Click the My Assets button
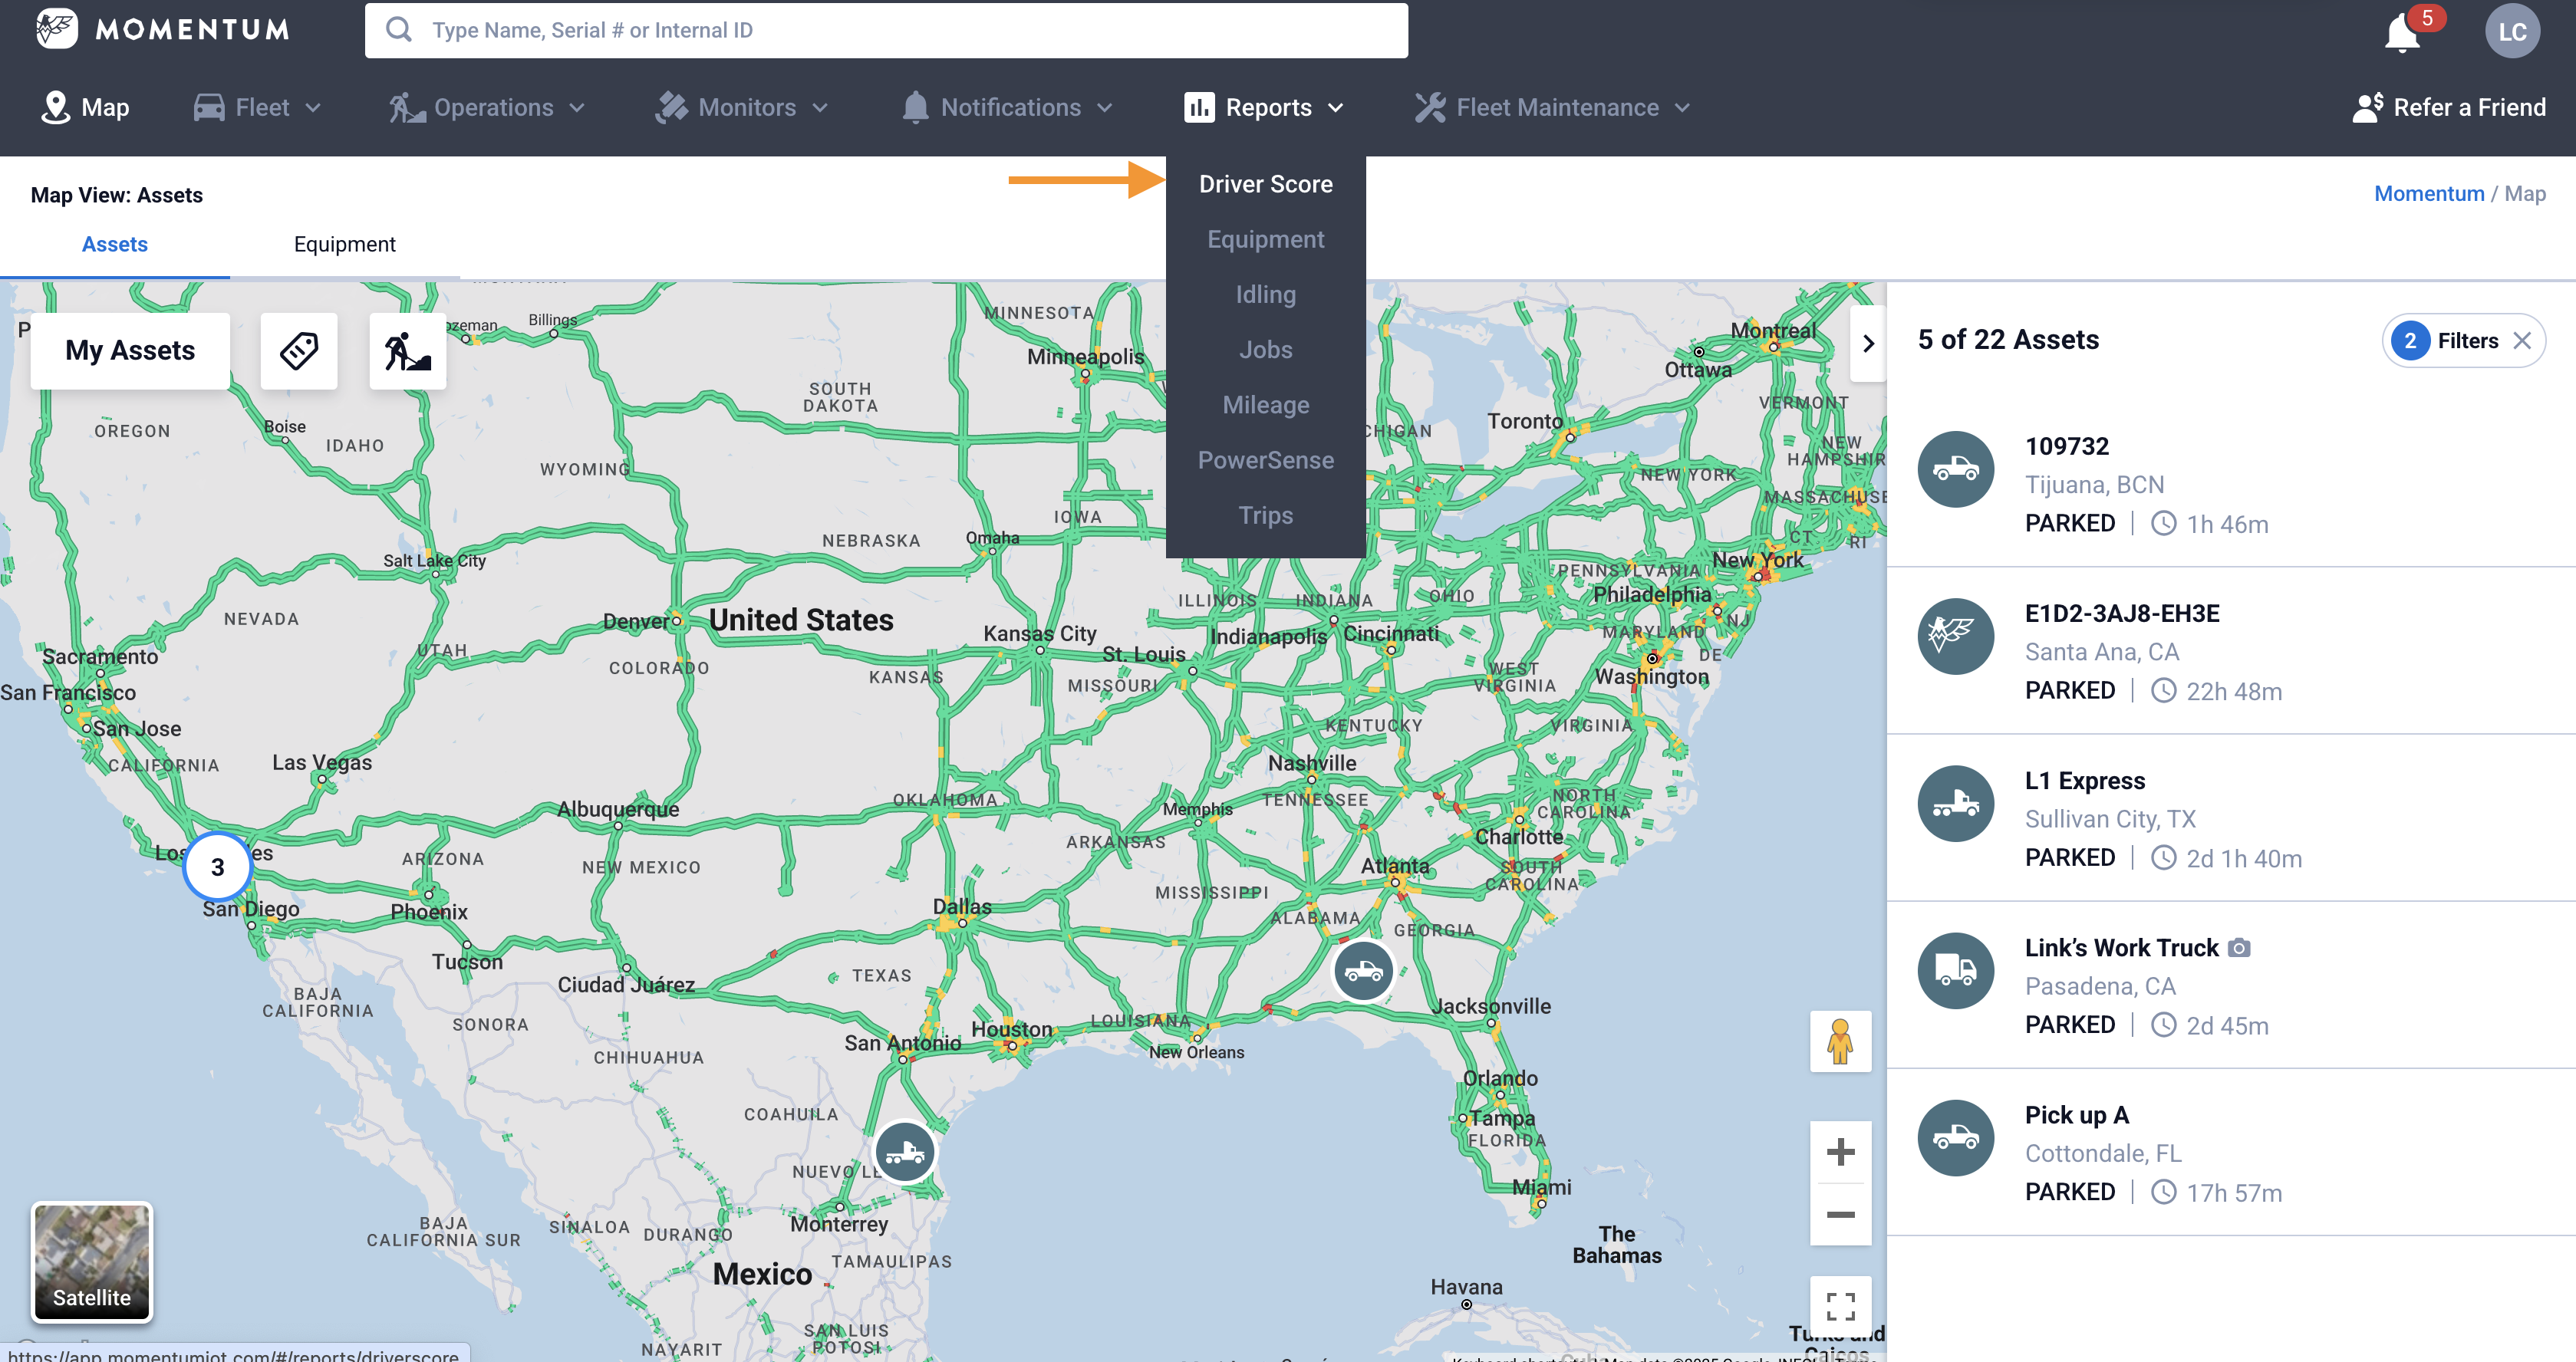Image resolution: width=2576 pixels, height=1362 pixels. (x=130, y=351)
